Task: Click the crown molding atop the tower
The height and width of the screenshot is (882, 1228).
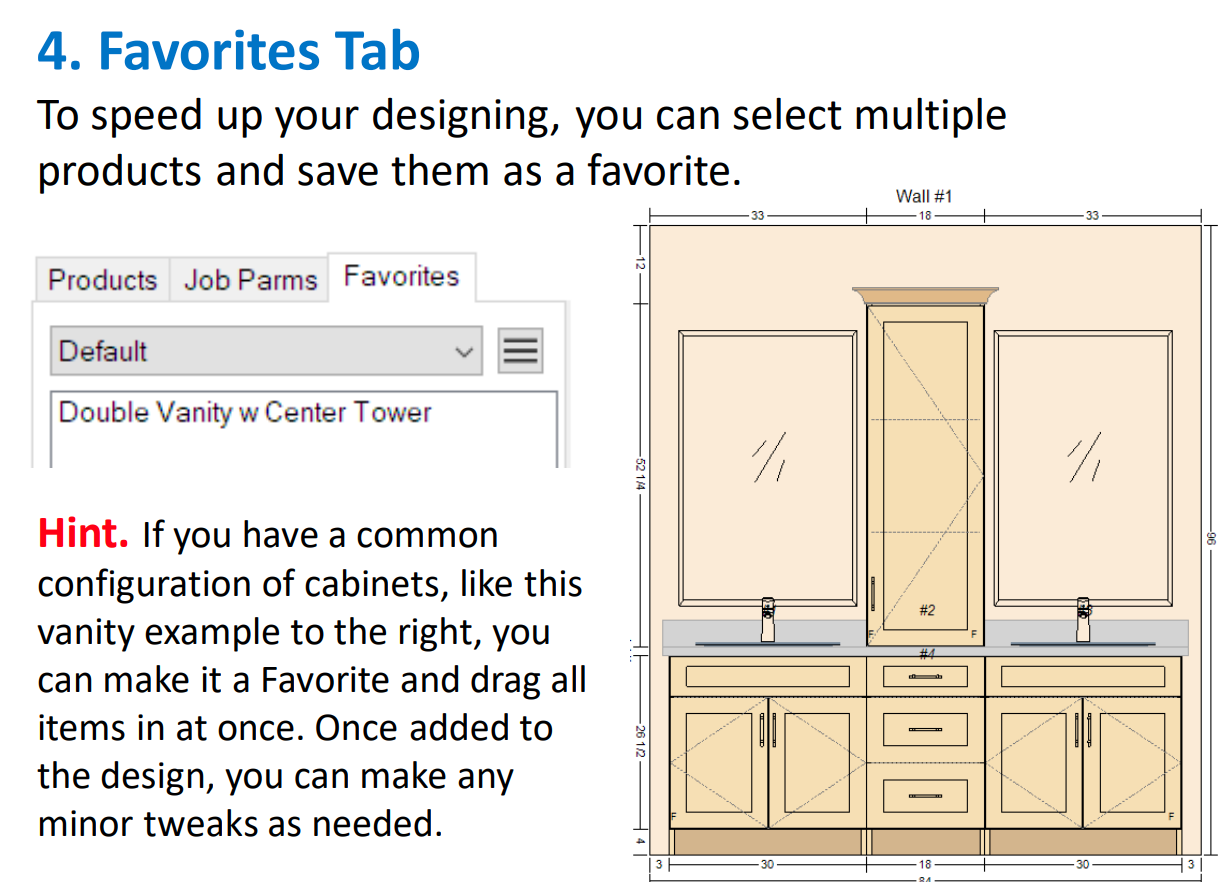Action: (926, 294)
